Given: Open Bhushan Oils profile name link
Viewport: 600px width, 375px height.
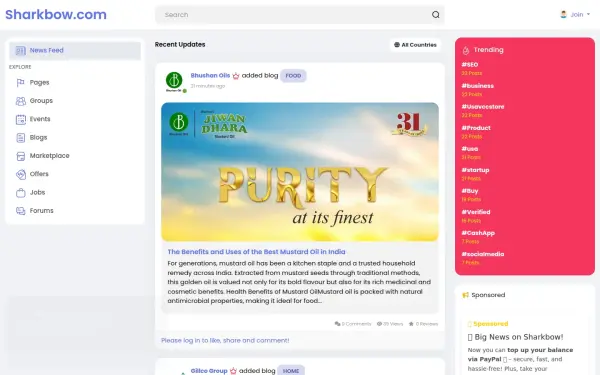Looking at the screenshot, I should (x=210, y=76).
